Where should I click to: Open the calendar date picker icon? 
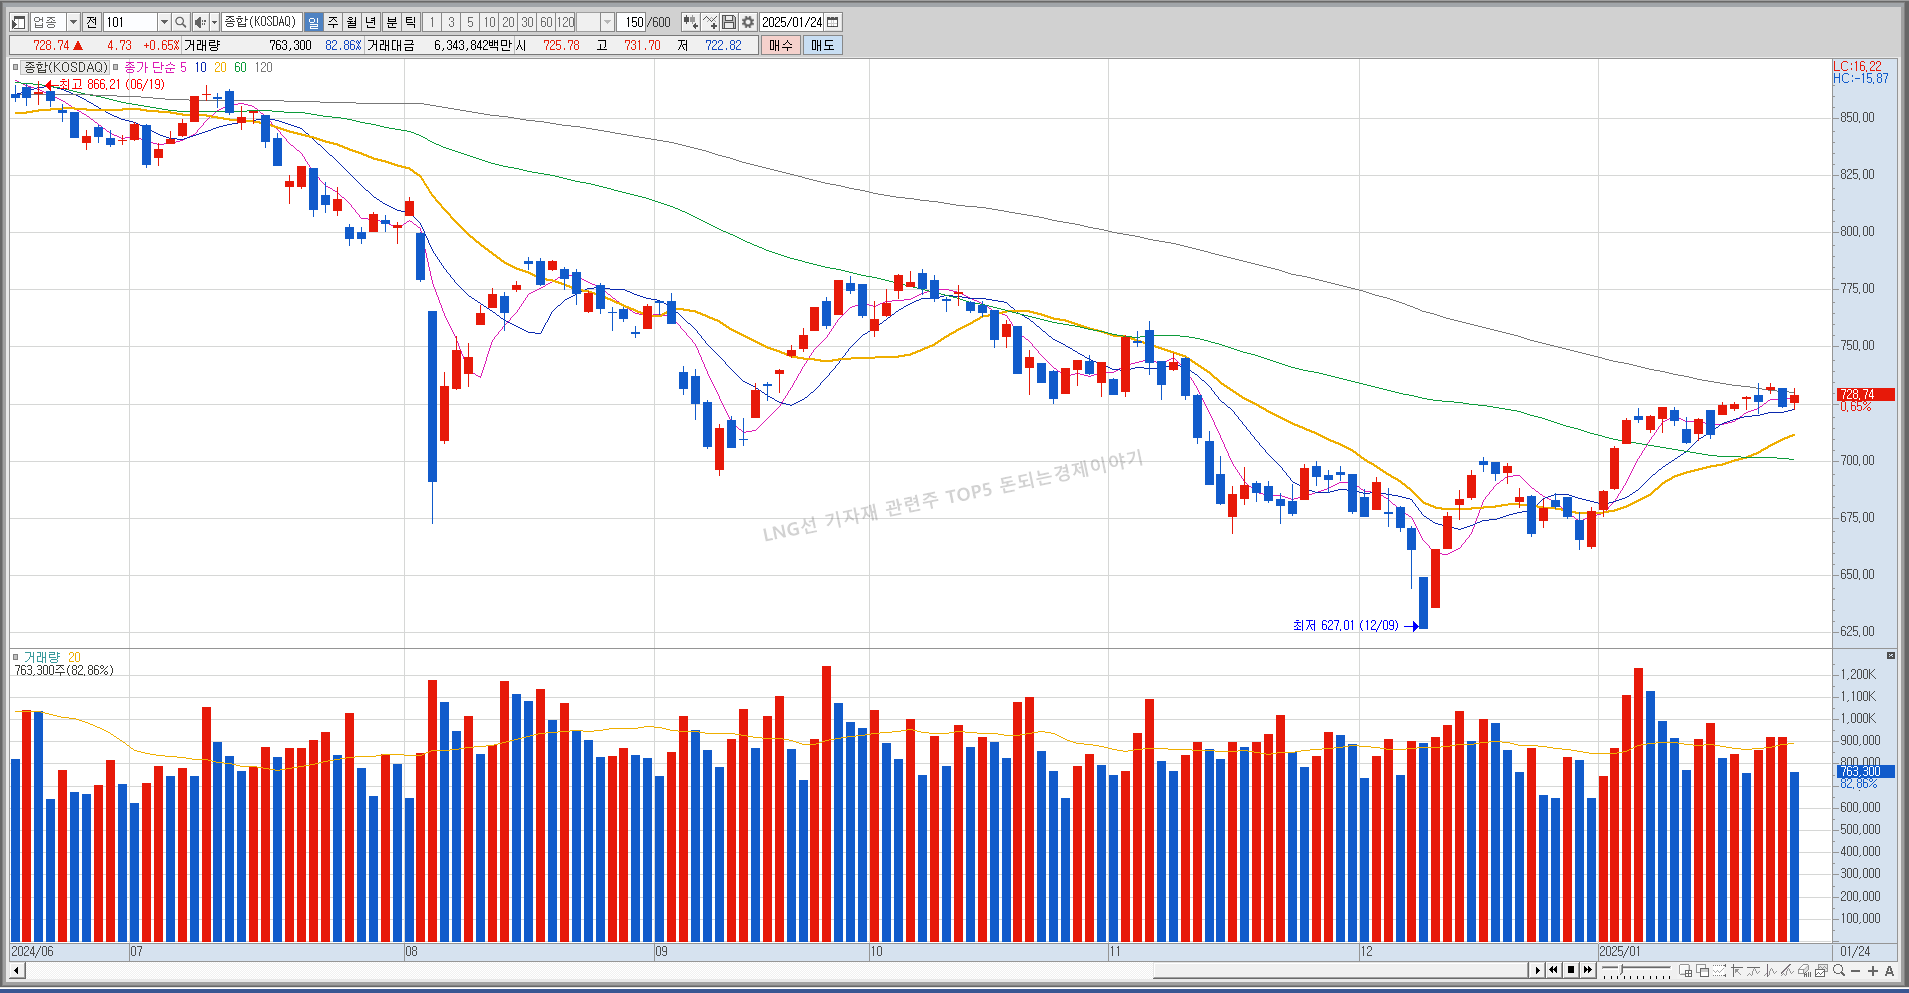833,22
